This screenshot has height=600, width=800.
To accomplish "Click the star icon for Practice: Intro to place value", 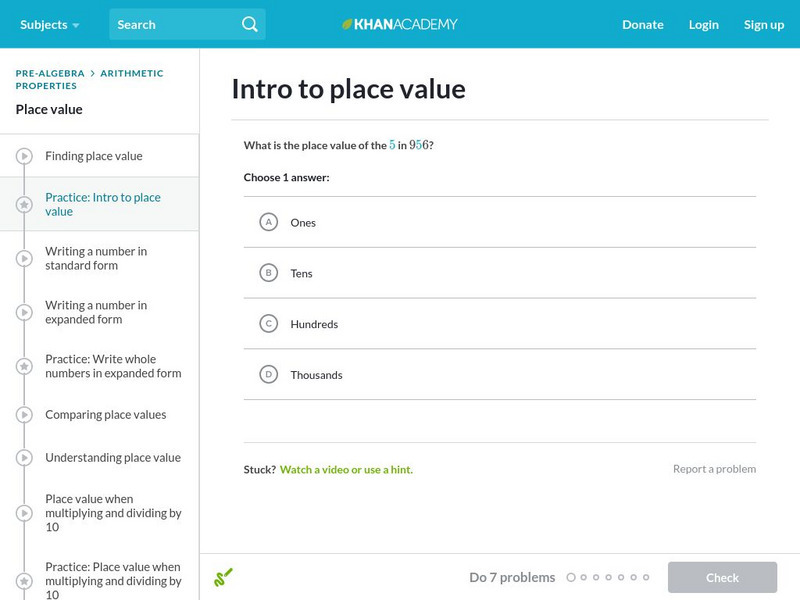I will [x=25, y=205].
